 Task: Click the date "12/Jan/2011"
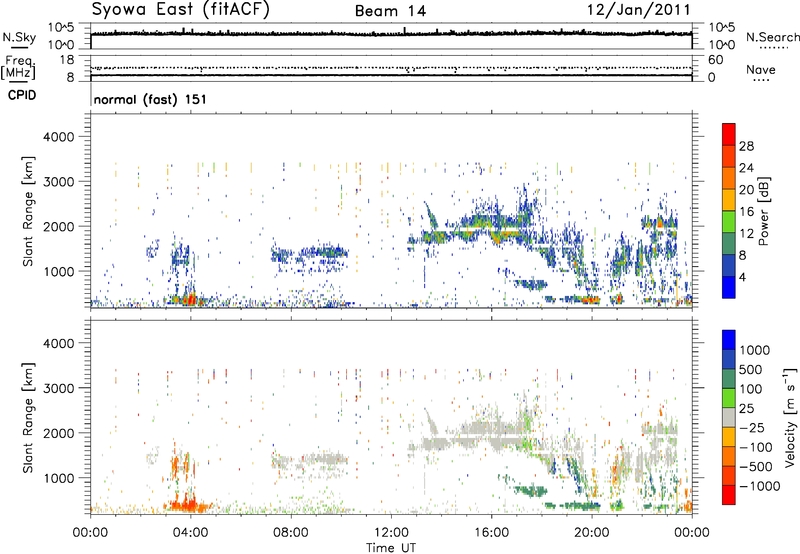click(x=638, y=10)
